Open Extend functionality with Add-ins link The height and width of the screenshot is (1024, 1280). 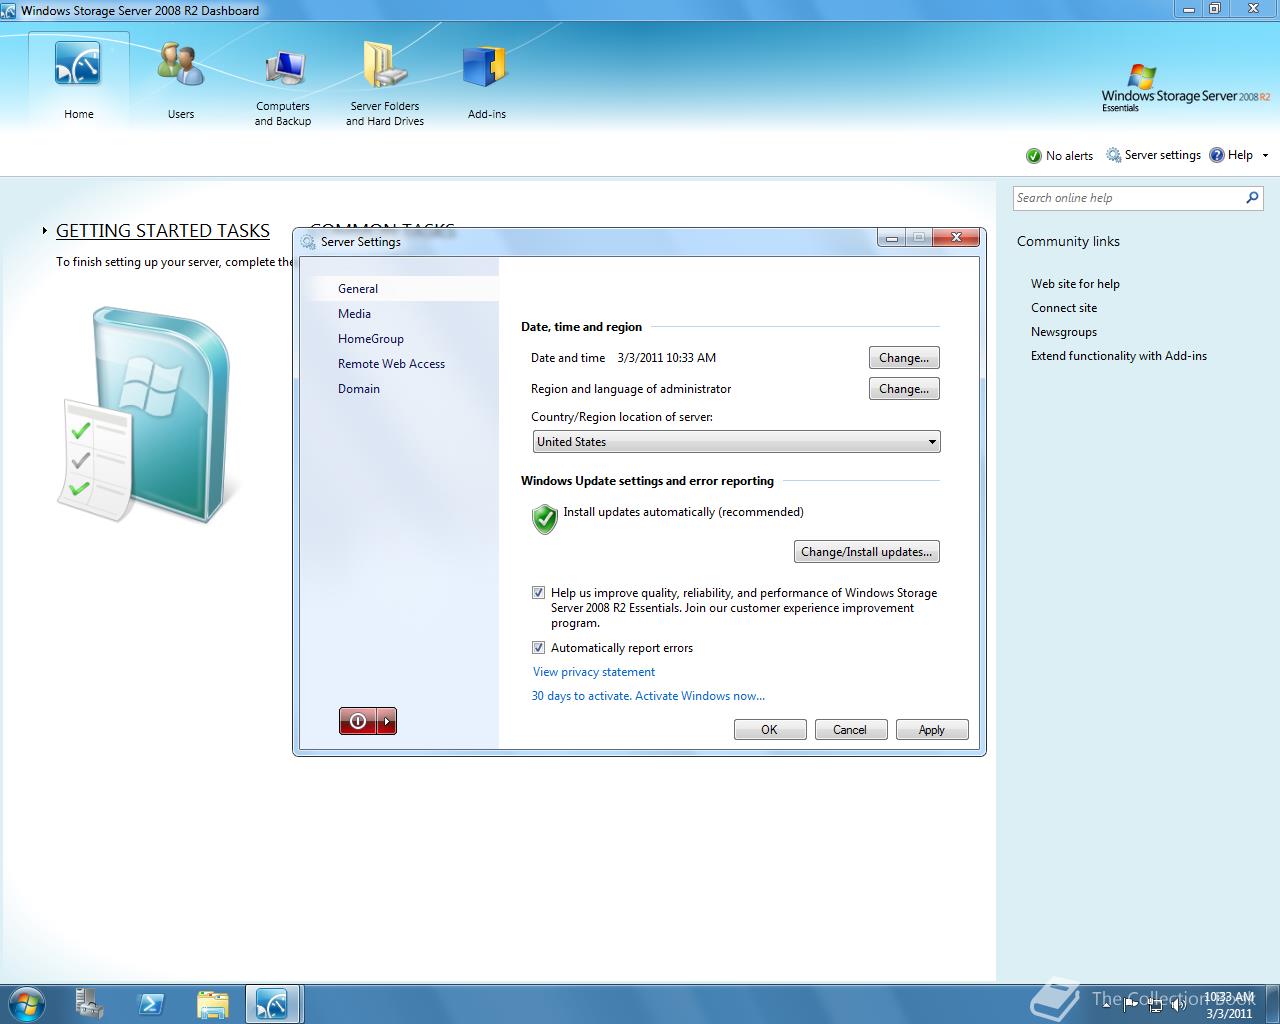(1119, 356)
